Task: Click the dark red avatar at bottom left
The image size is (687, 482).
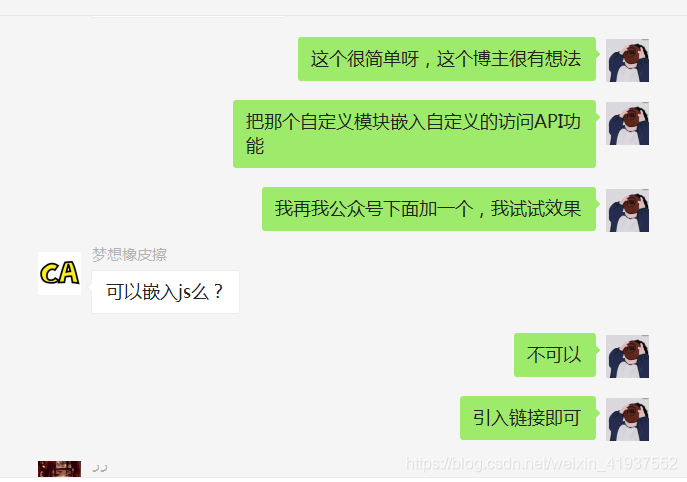Action: (x=59, y=469)
